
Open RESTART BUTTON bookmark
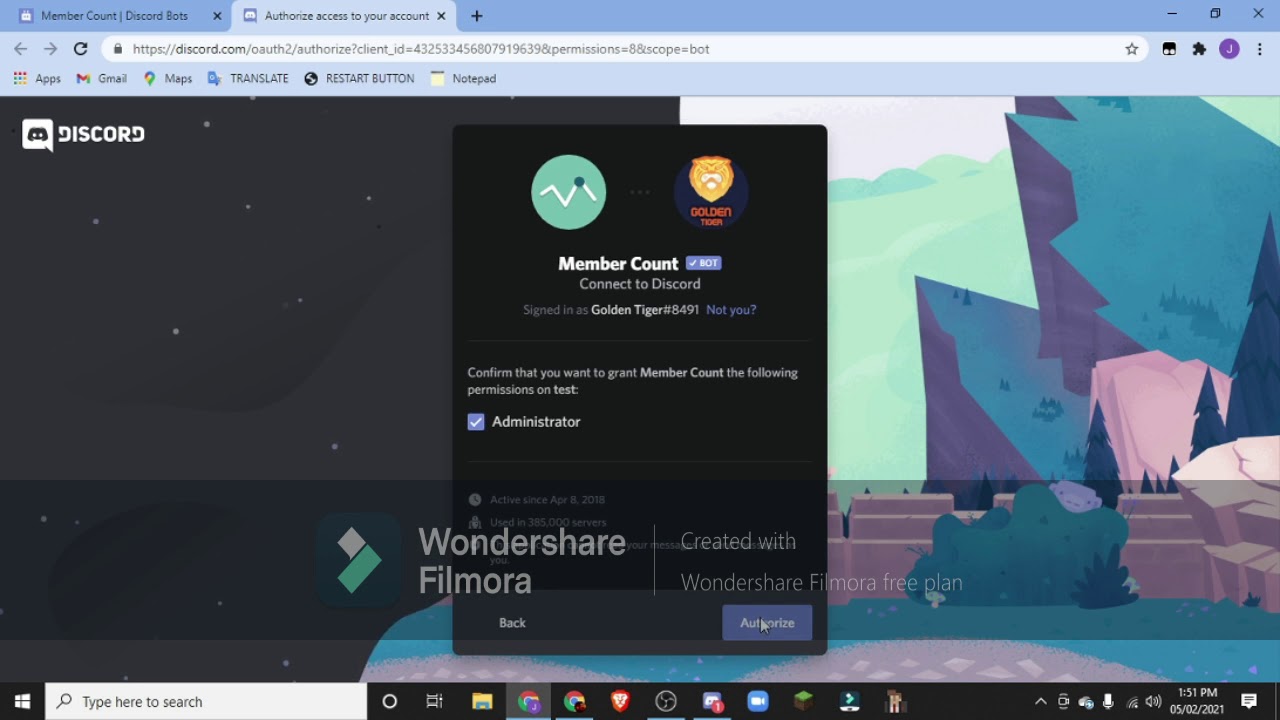(359, 78)
